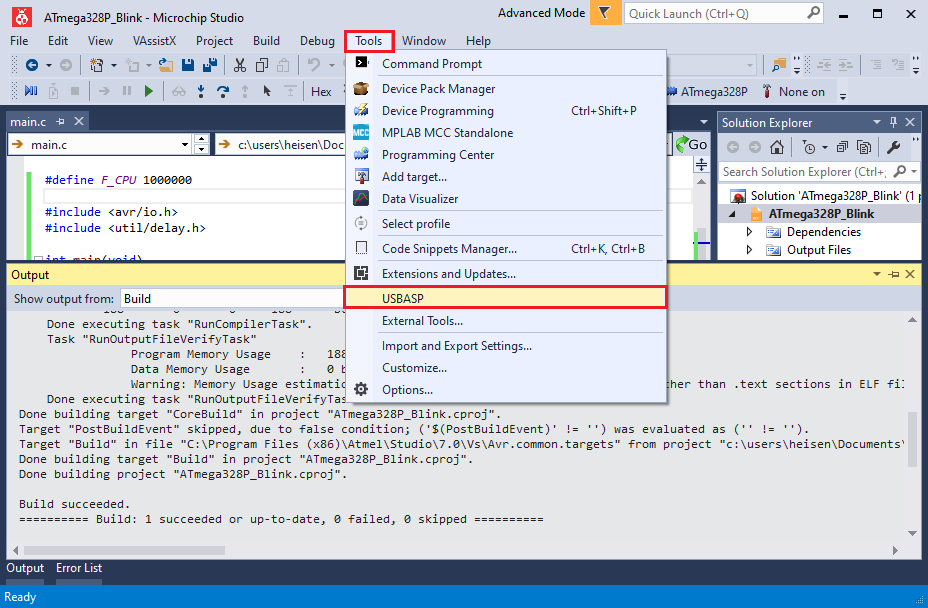Click the Solution Explorer Home icon
Viewport: 928px width, 608px height.
(777, 147)
